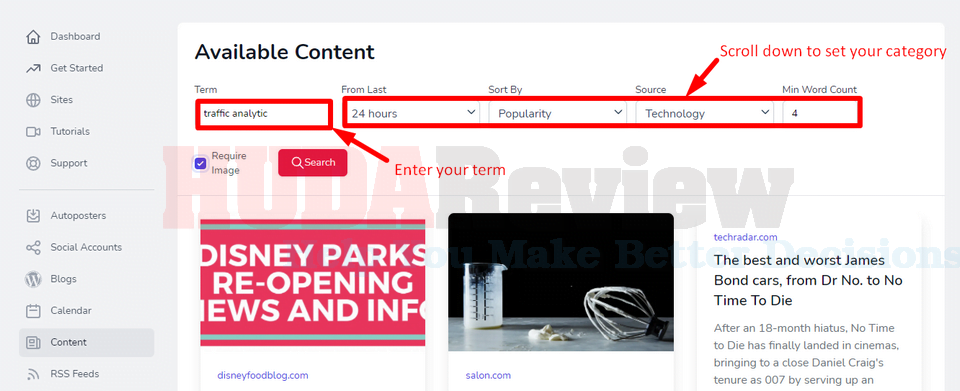Follow the salon.com source link
Viewport: 960px width, 391px height.
pos(488,375)
